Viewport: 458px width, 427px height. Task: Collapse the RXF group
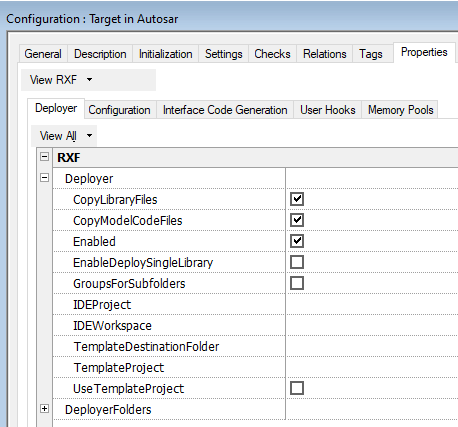44,157
